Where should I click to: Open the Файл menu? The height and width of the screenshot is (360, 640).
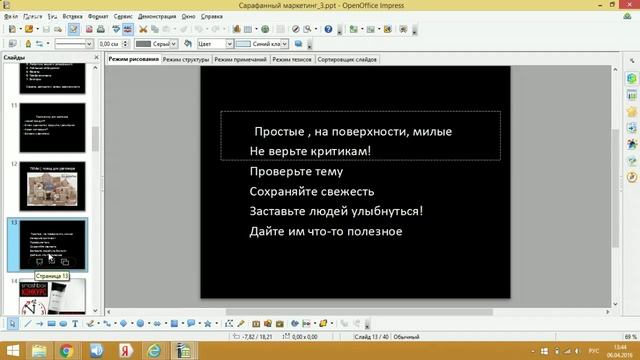pyautogui.click(x=11, y=16)
